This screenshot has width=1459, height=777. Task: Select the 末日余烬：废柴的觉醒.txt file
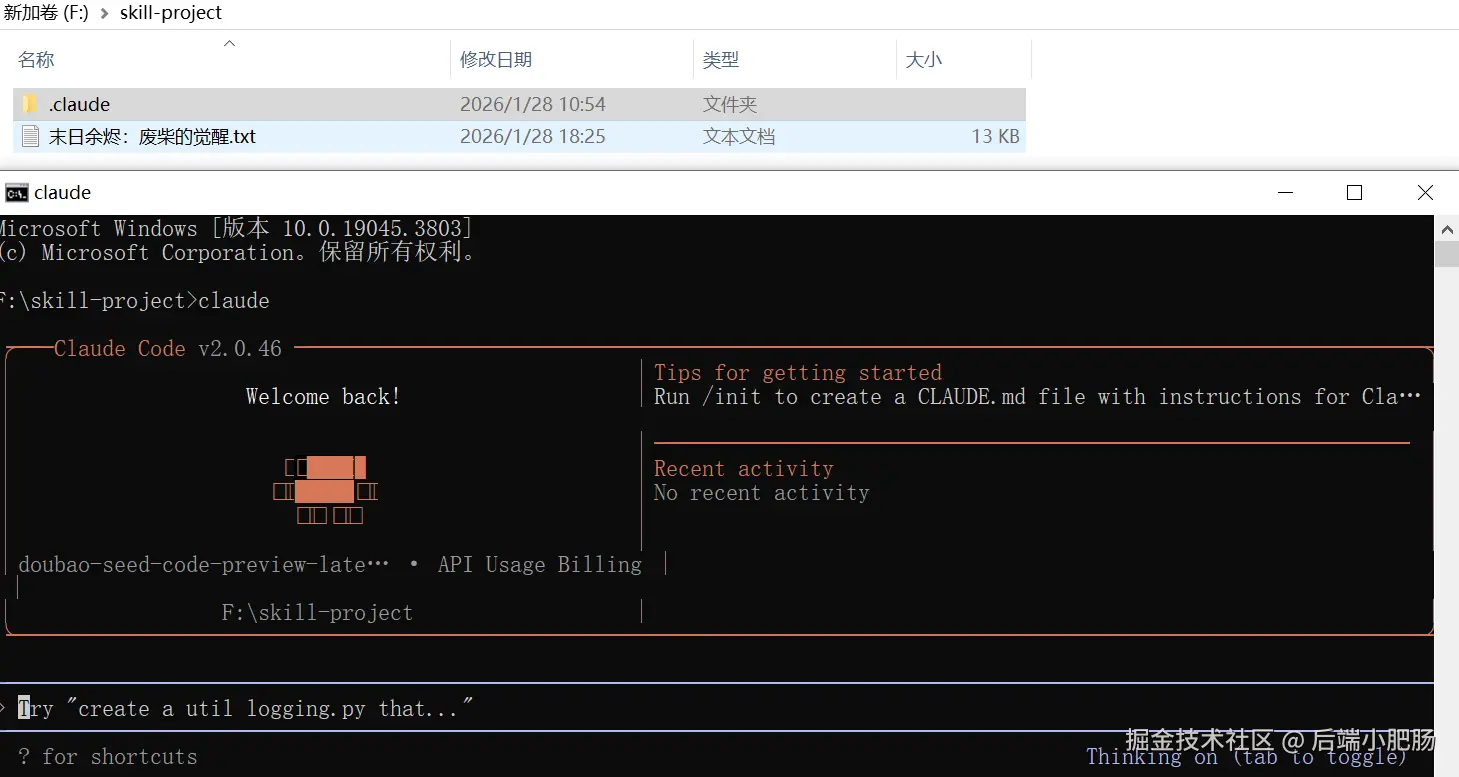pyautogui.click(x=152, y=136)
